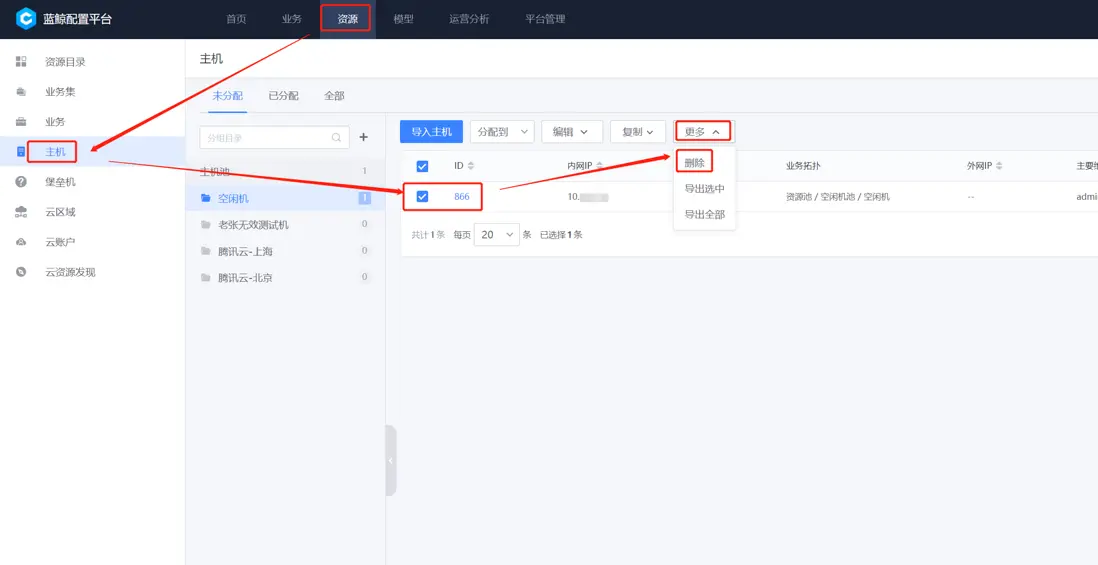Click 老张无效测试机 folder icon

pyautogui.click(x=206, y=225)
